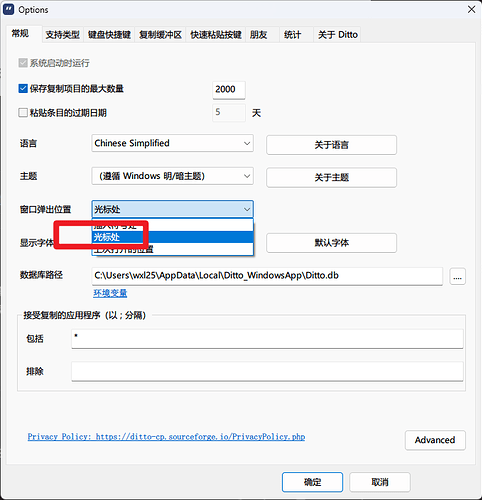The image size is (482, 500).
Task: Open the 快速粘贴按键 tab
Action: coord(216,35)
